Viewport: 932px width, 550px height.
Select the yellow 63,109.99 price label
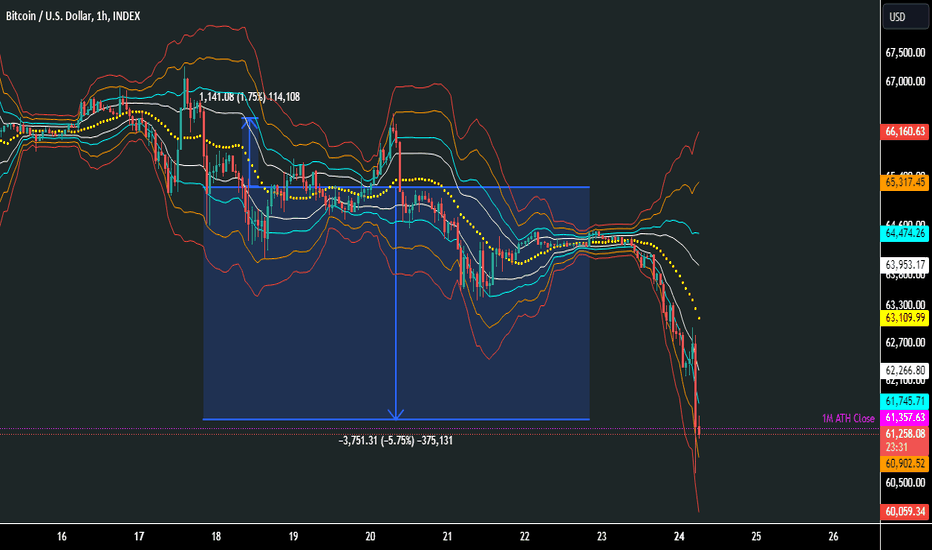pos(905,318)
